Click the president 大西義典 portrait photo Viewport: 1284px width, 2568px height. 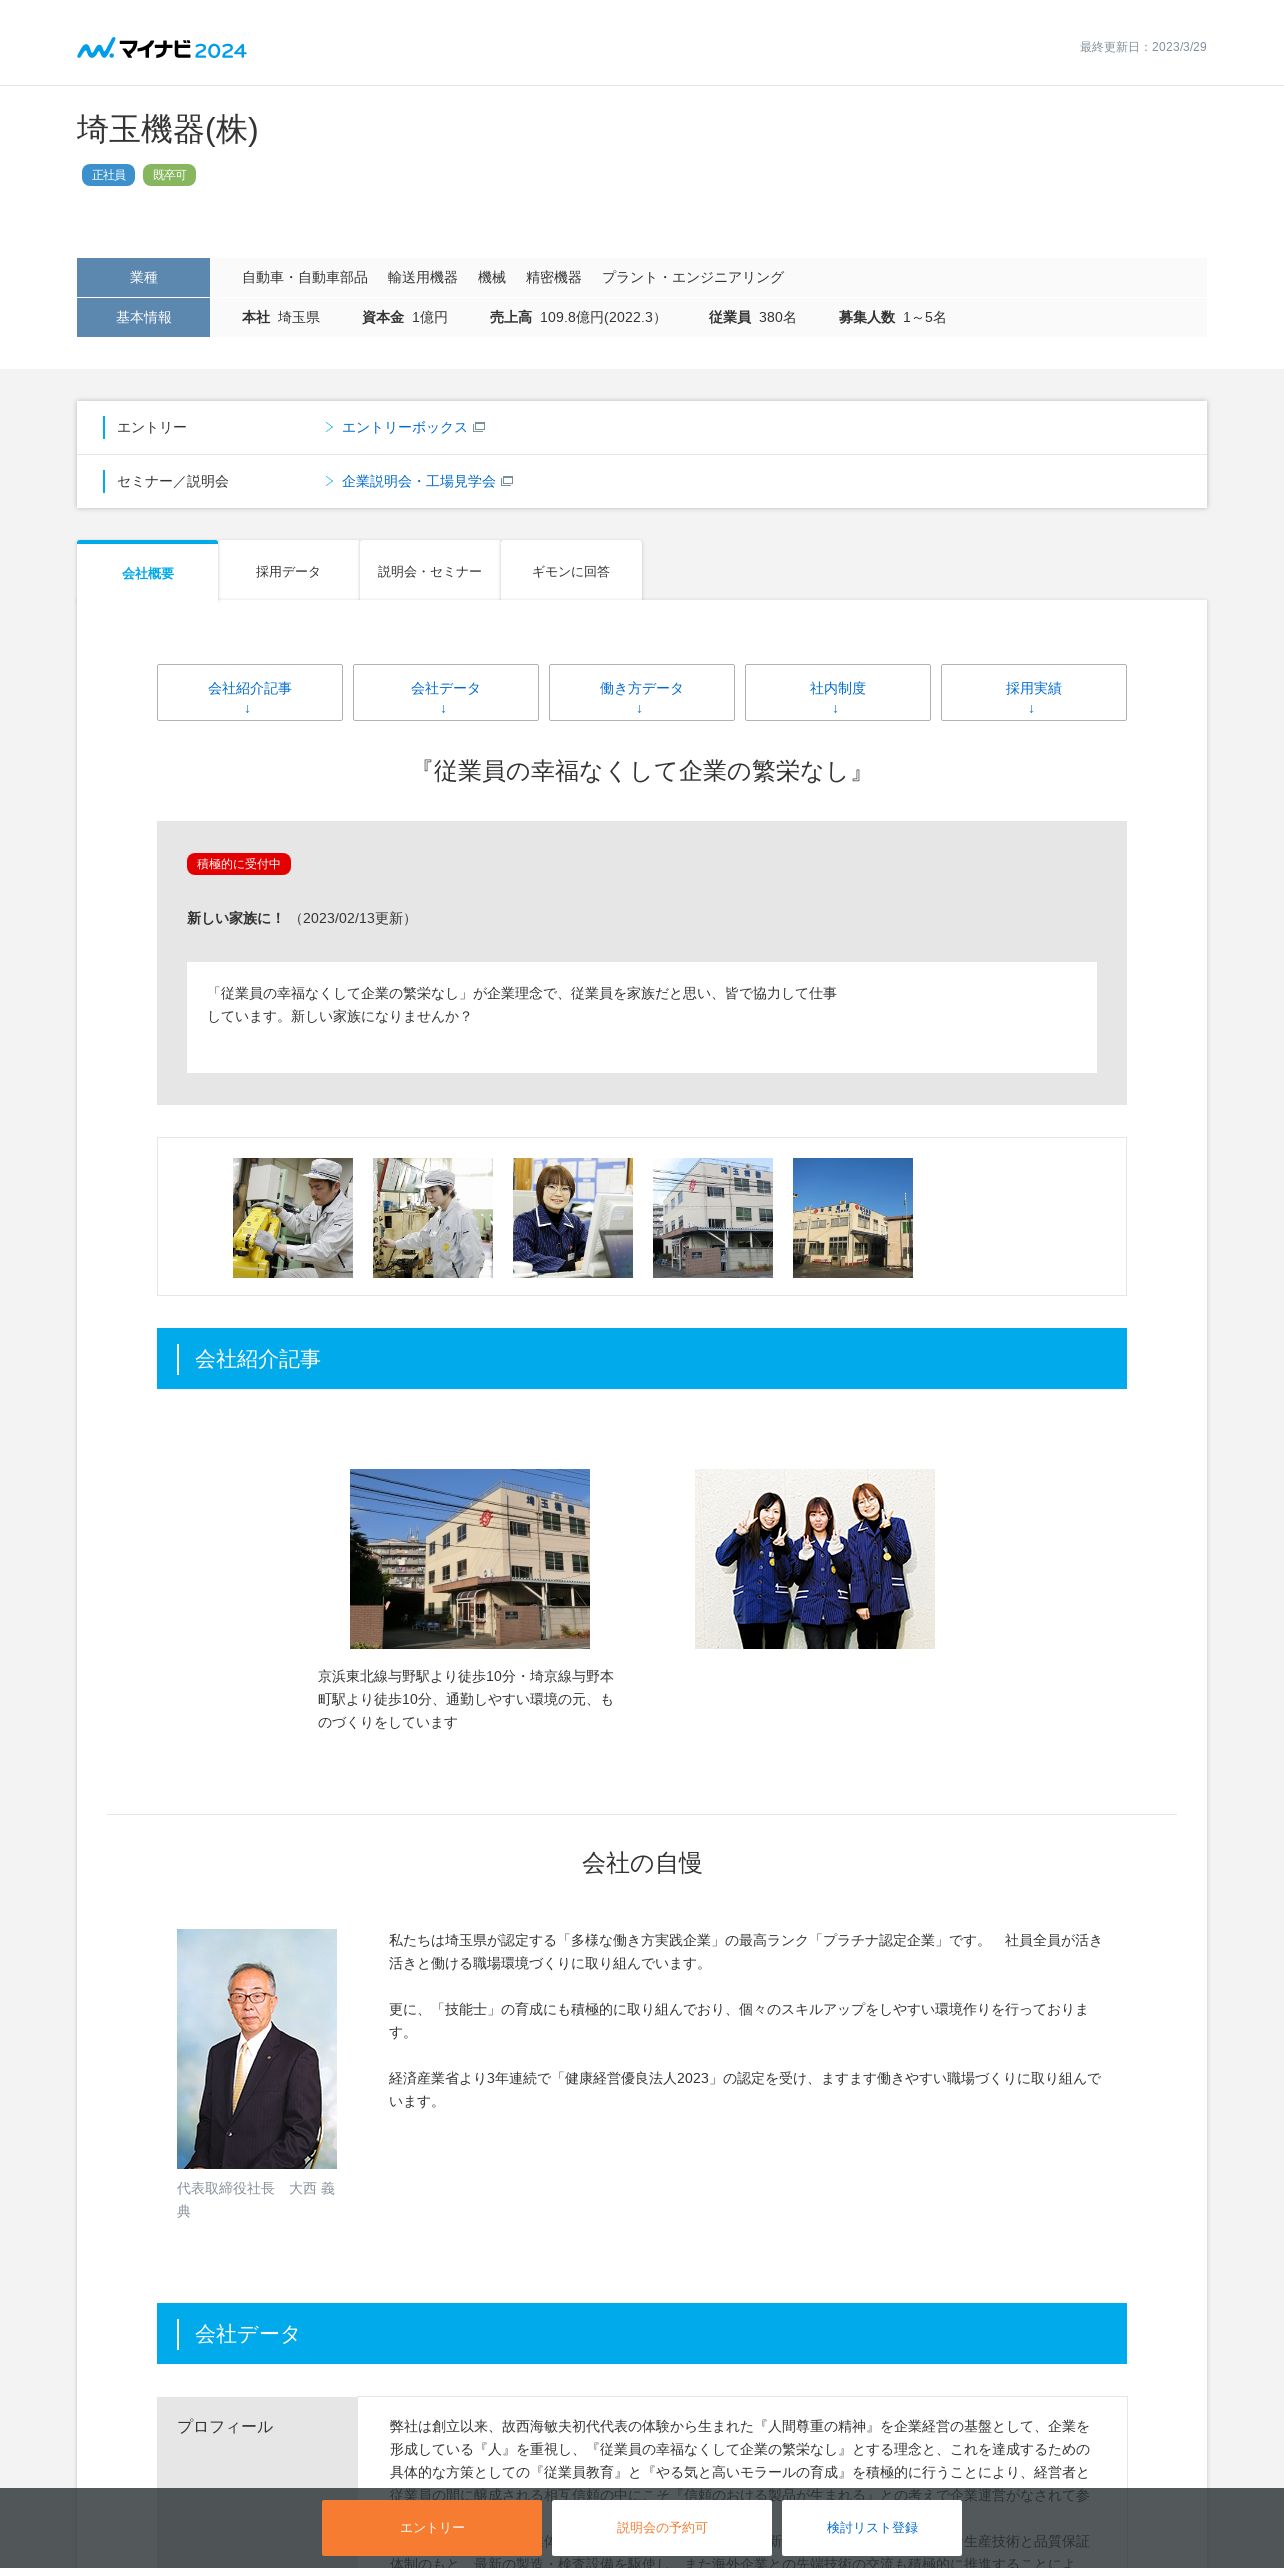point(257,2049)
